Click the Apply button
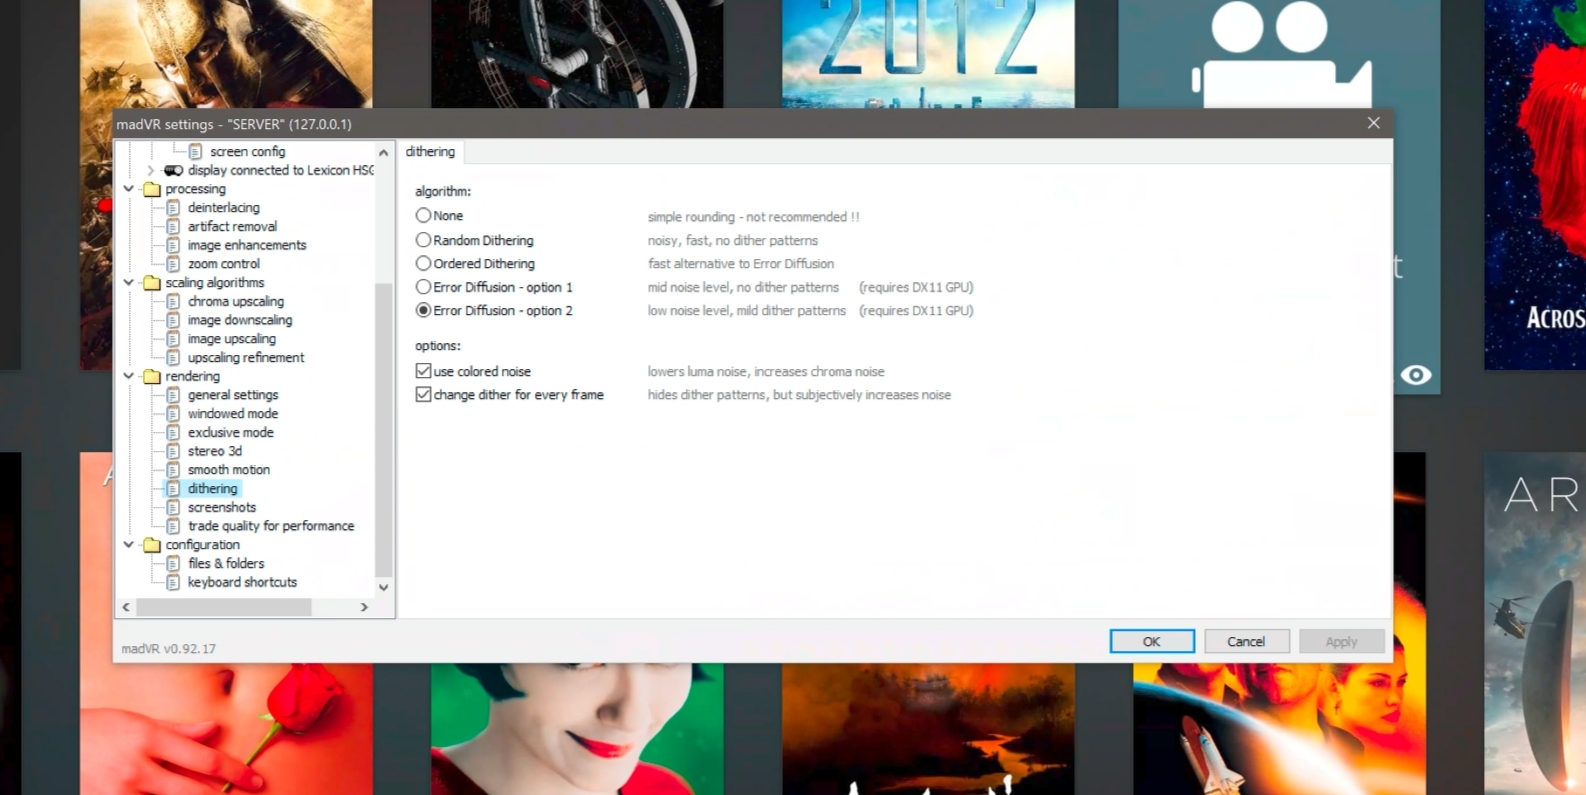The width and height of the screenshot is (1586, 795). pos(1341,641)
